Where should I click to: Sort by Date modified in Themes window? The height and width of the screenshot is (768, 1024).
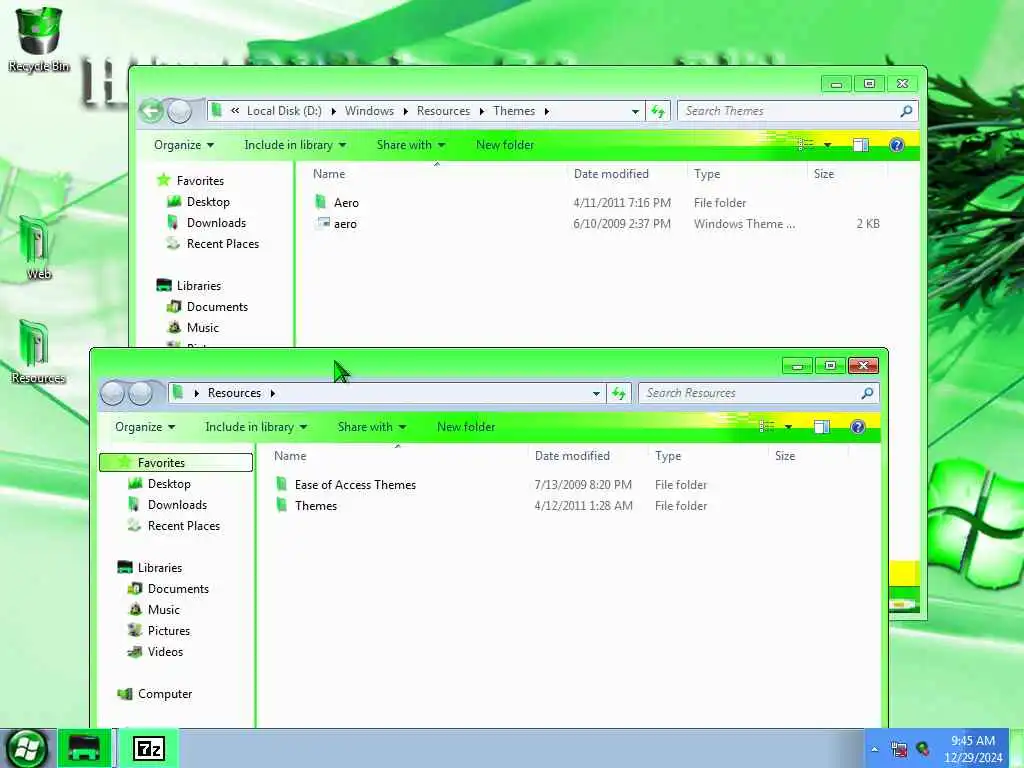[611, 174]
